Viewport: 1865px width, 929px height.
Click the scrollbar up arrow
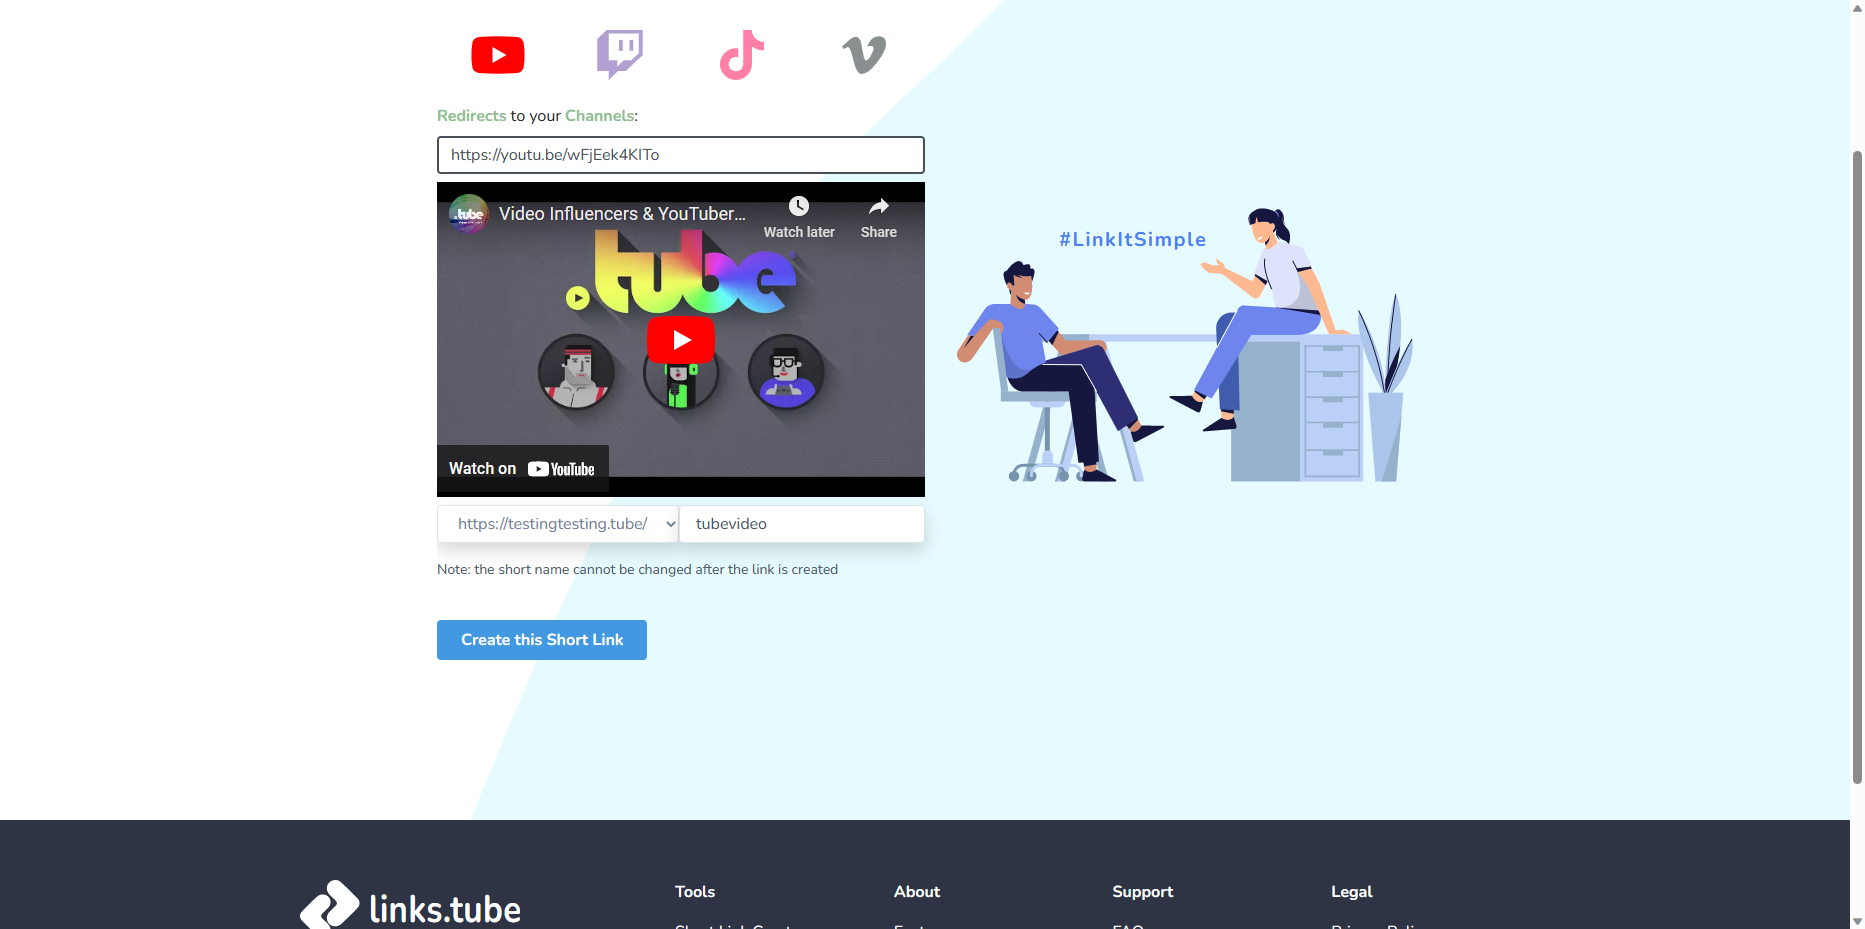1857,8
